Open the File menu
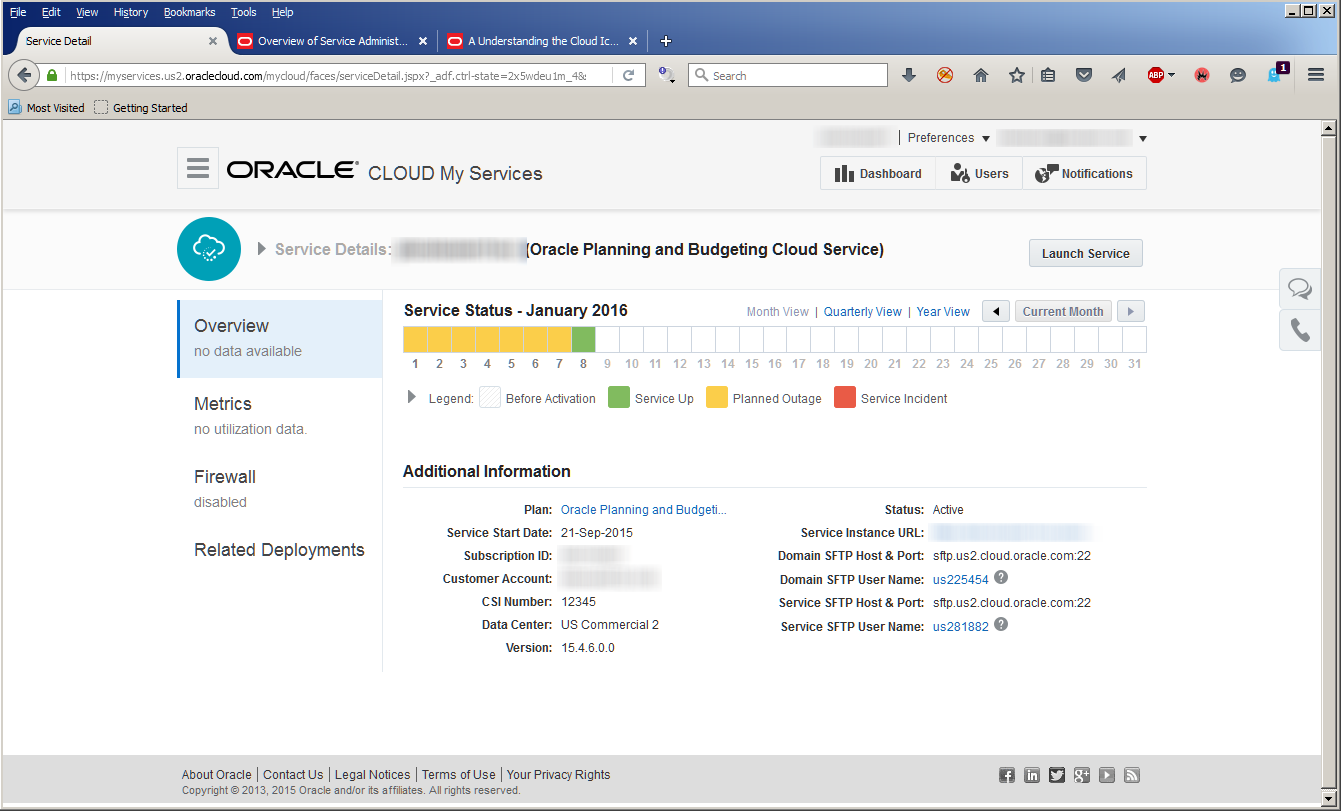1341x811 pixels. pyautogui.click(x=18, y=12)
